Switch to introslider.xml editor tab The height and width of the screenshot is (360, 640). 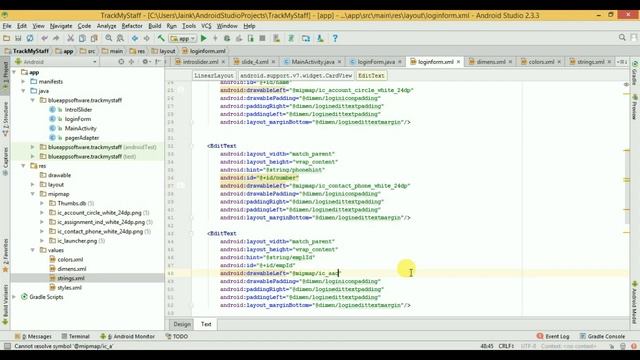tap(200, 62)
